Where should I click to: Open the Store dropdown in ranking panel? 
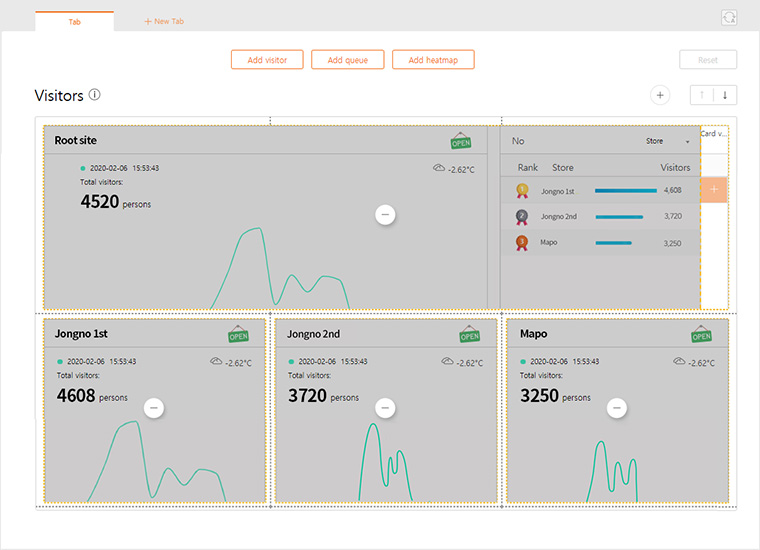coord(667,141)
